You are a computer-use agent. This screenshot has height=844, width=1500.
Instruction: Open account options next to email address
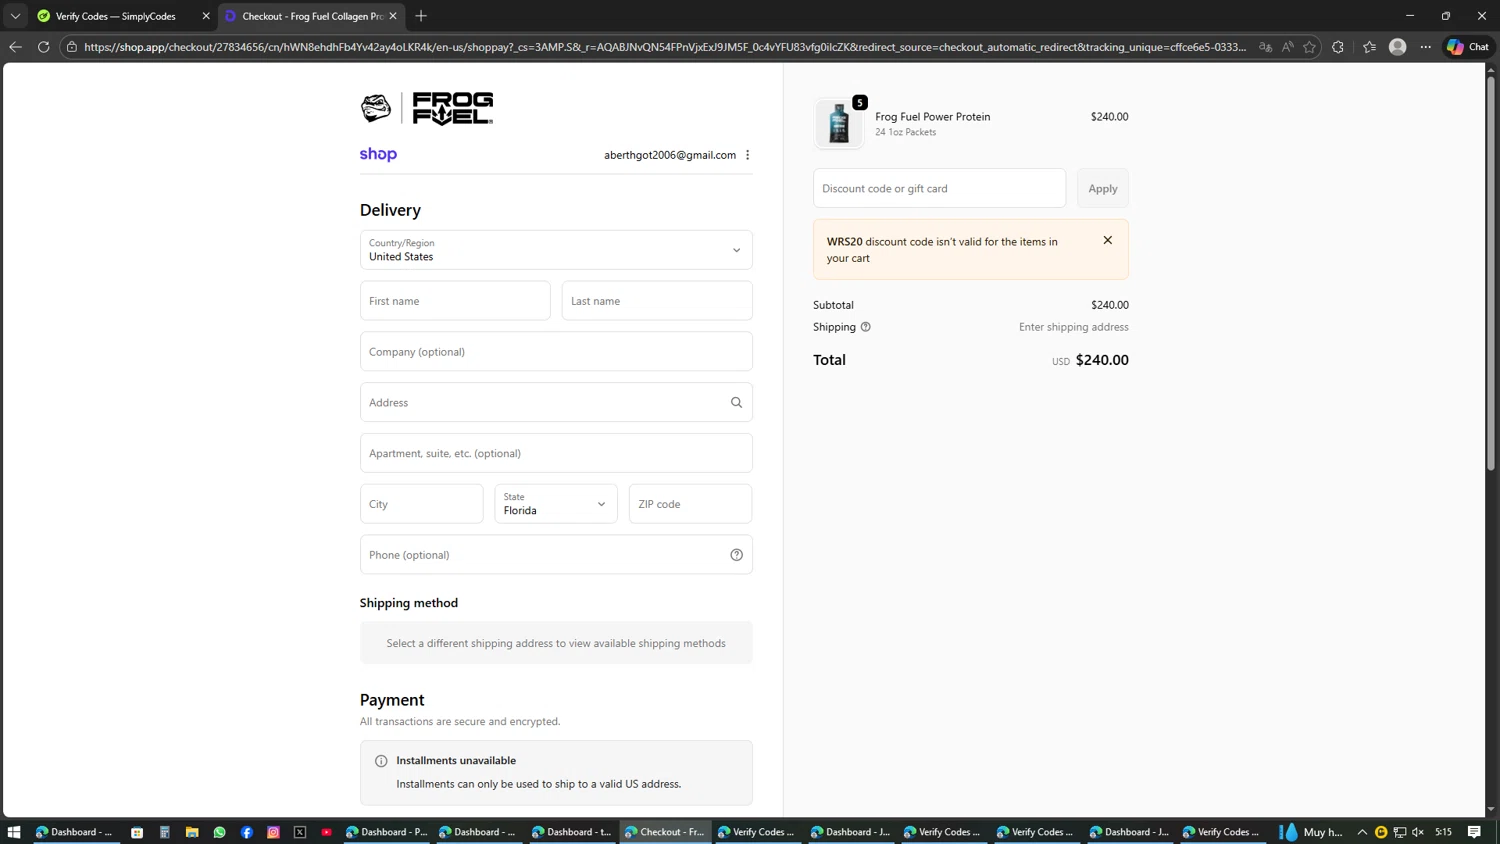748,155
